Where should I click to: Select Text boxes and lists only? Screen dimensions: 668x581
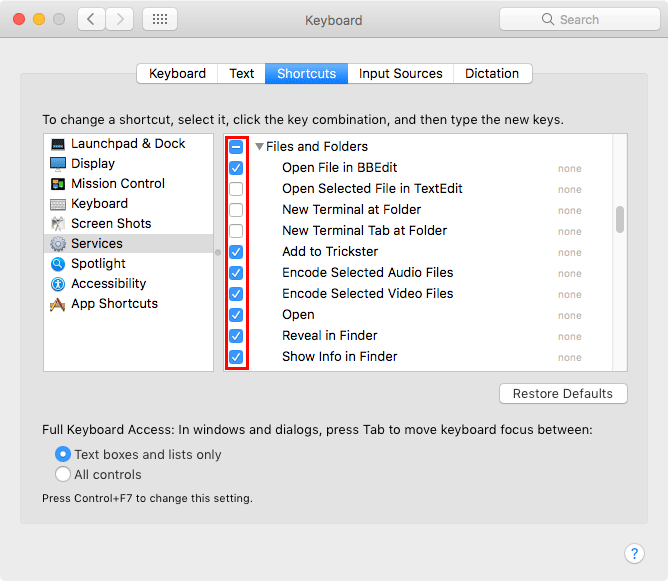coord(63,454)
